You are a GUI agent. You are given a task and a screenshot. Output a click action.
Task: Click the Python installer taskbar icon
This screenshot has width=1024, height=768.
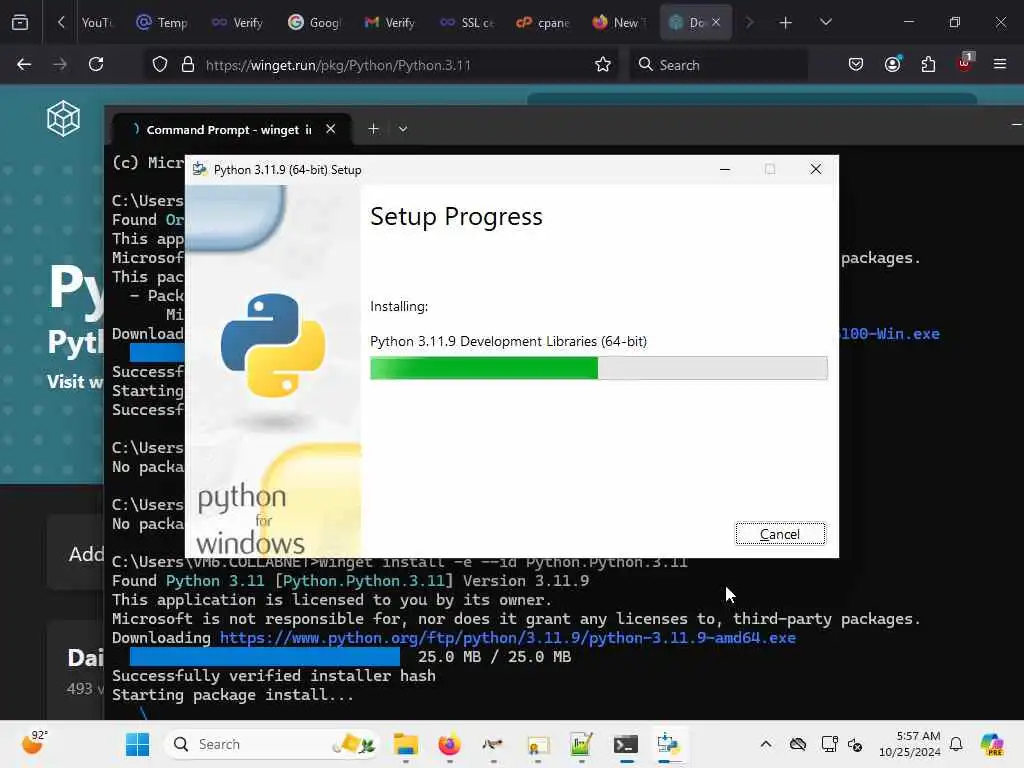(668, 744)
